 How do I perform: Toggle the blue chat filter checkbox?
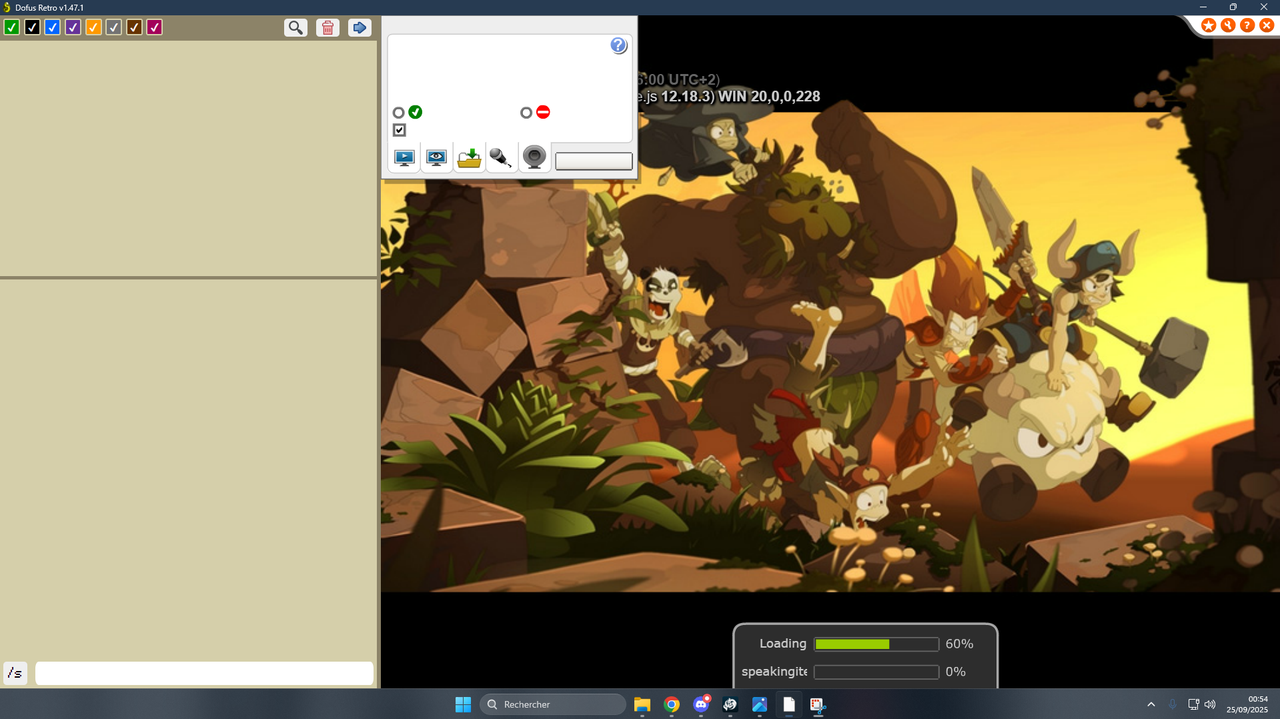pos(53,27)
